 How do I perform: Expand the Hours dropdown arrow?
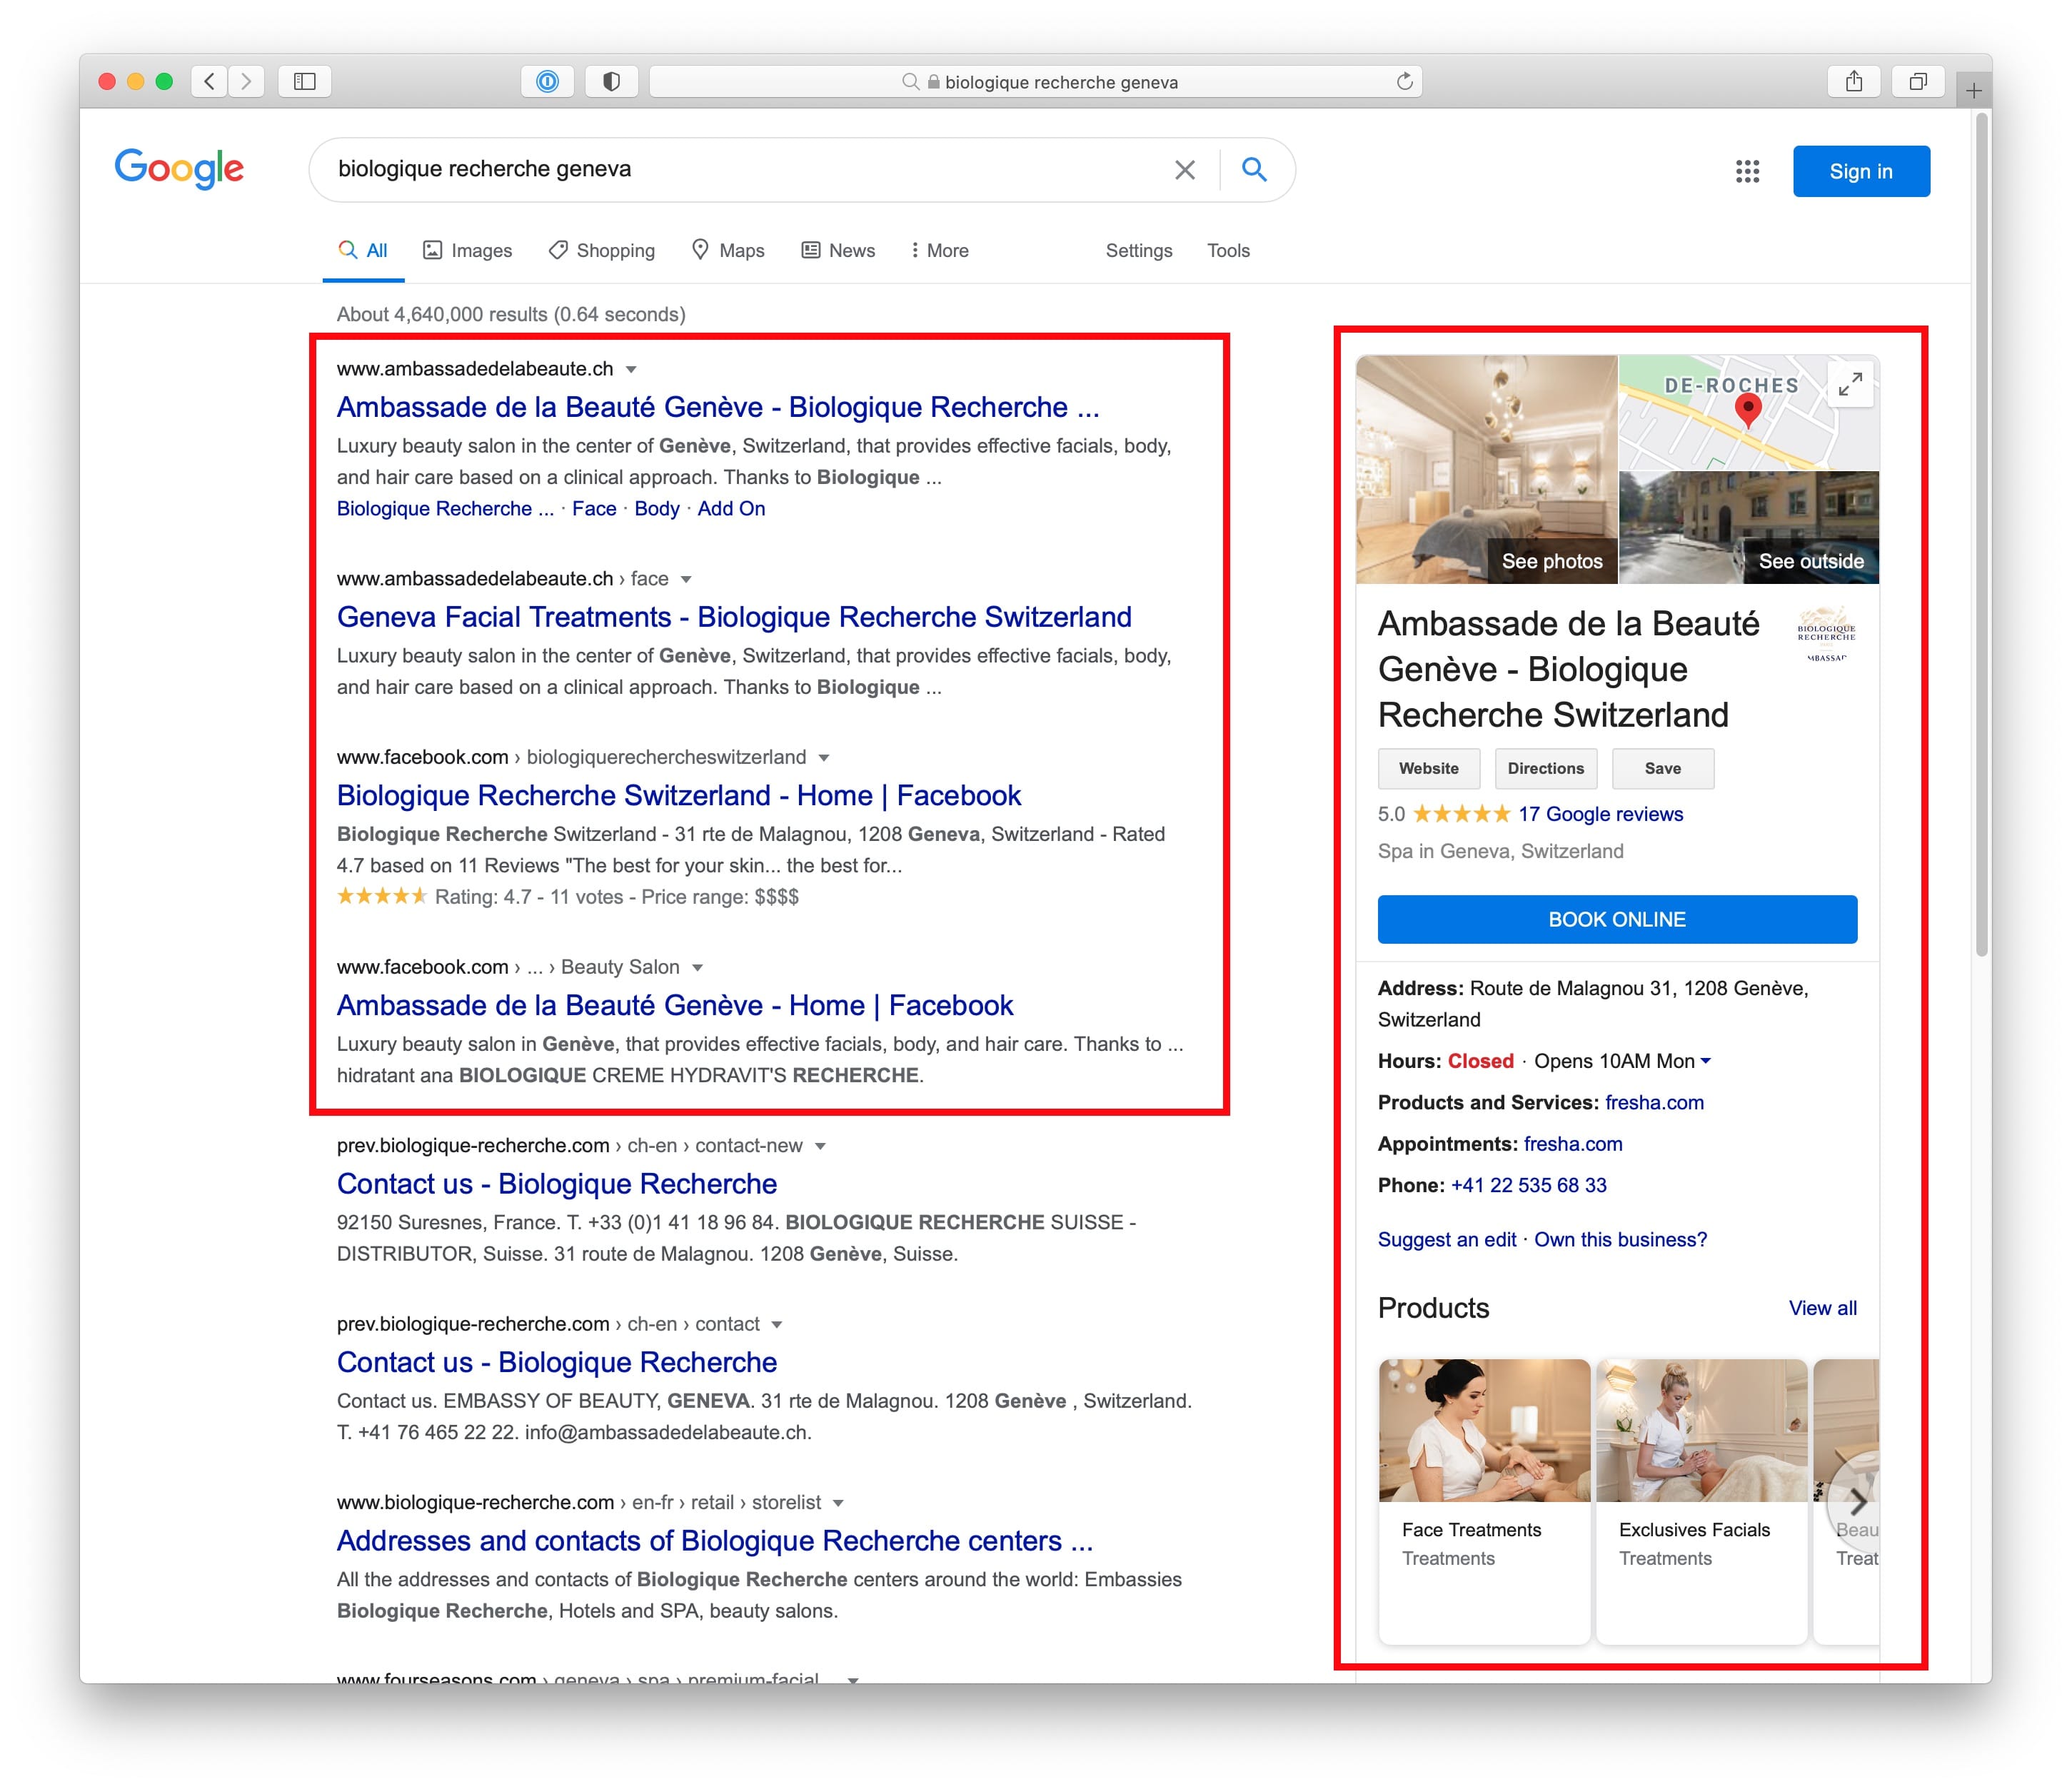(1706, 1060)
